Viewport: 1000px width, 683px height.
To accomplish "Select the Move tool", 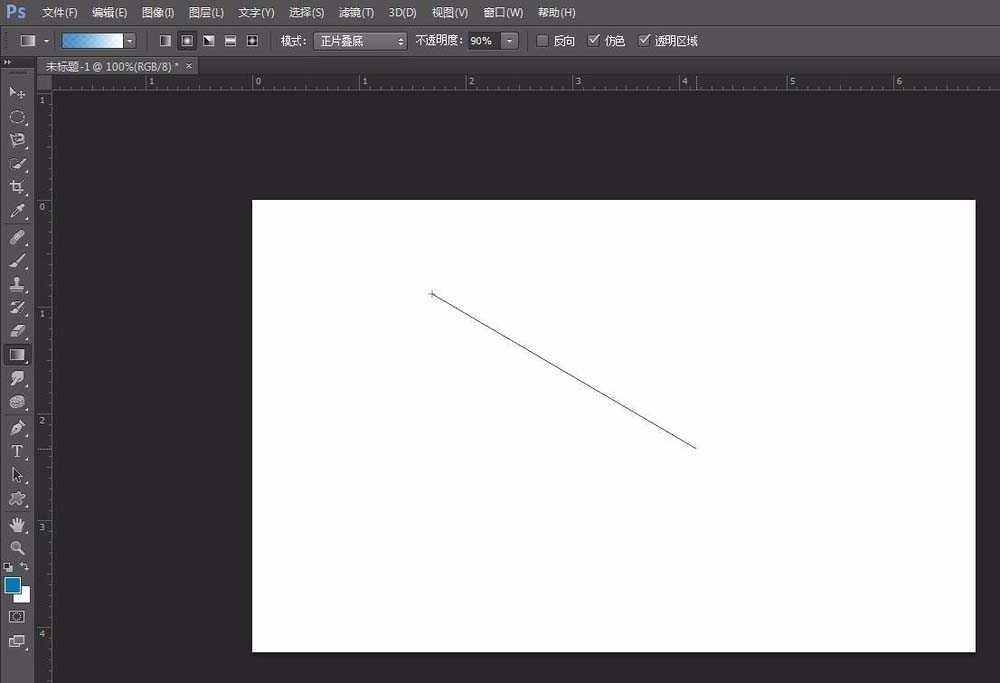I will 17,93.
